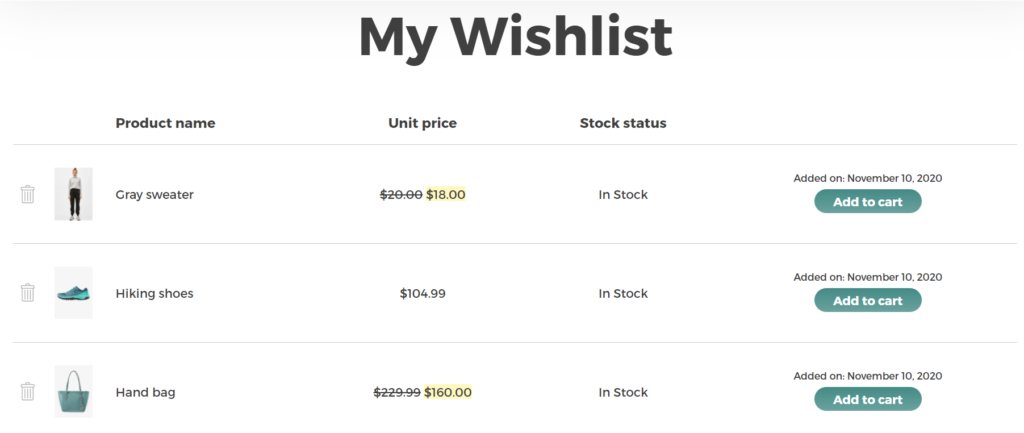Open the Hiking shoes product link

pyautogui.click(x=154, y=293)
